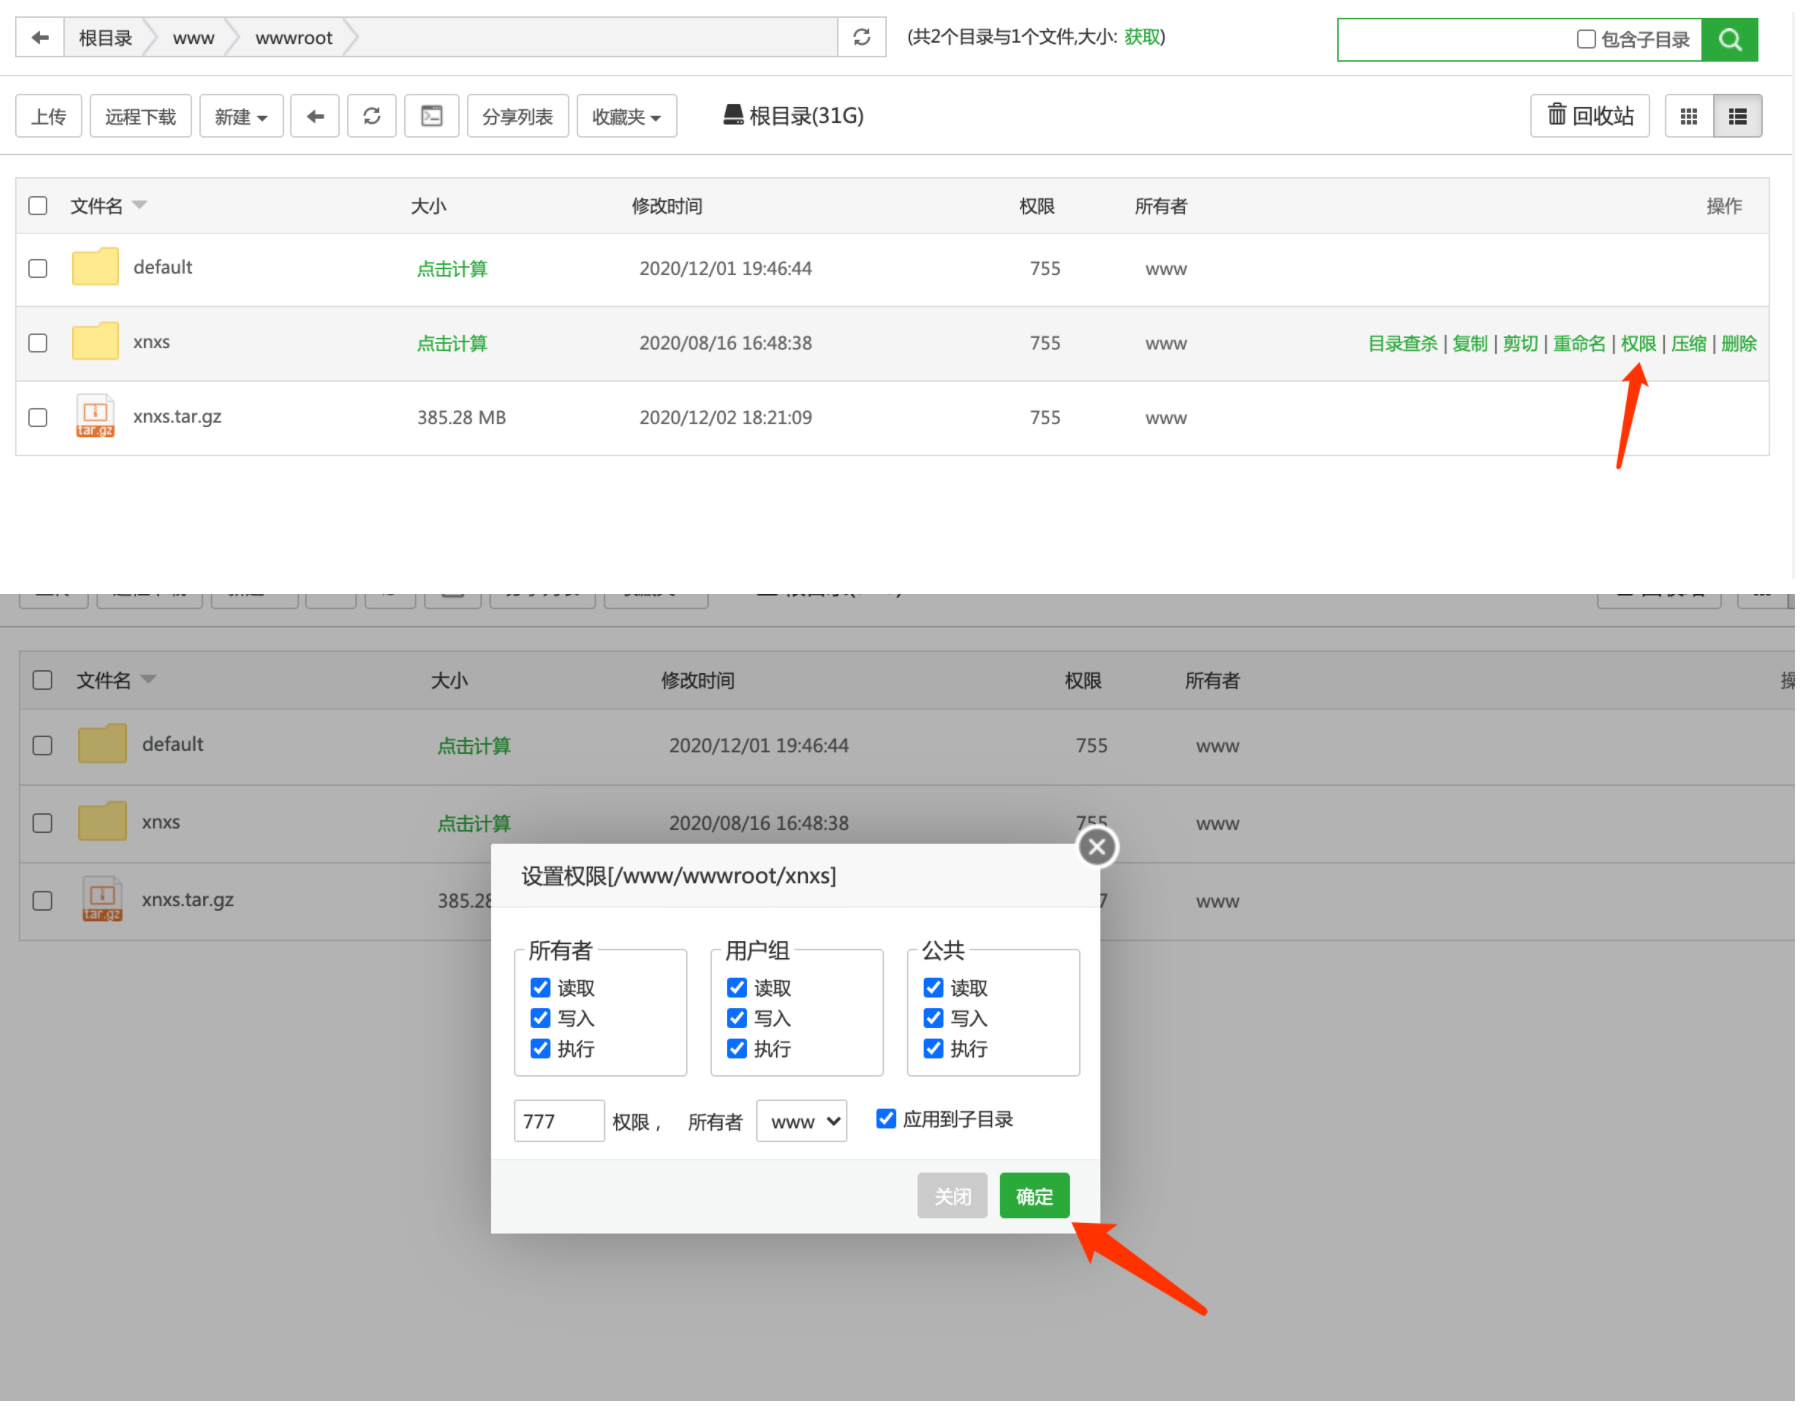Click 点击计算 for the default folder in the top list
The height and width of the screenshot is (1412, 1802).
coord(454,270)
